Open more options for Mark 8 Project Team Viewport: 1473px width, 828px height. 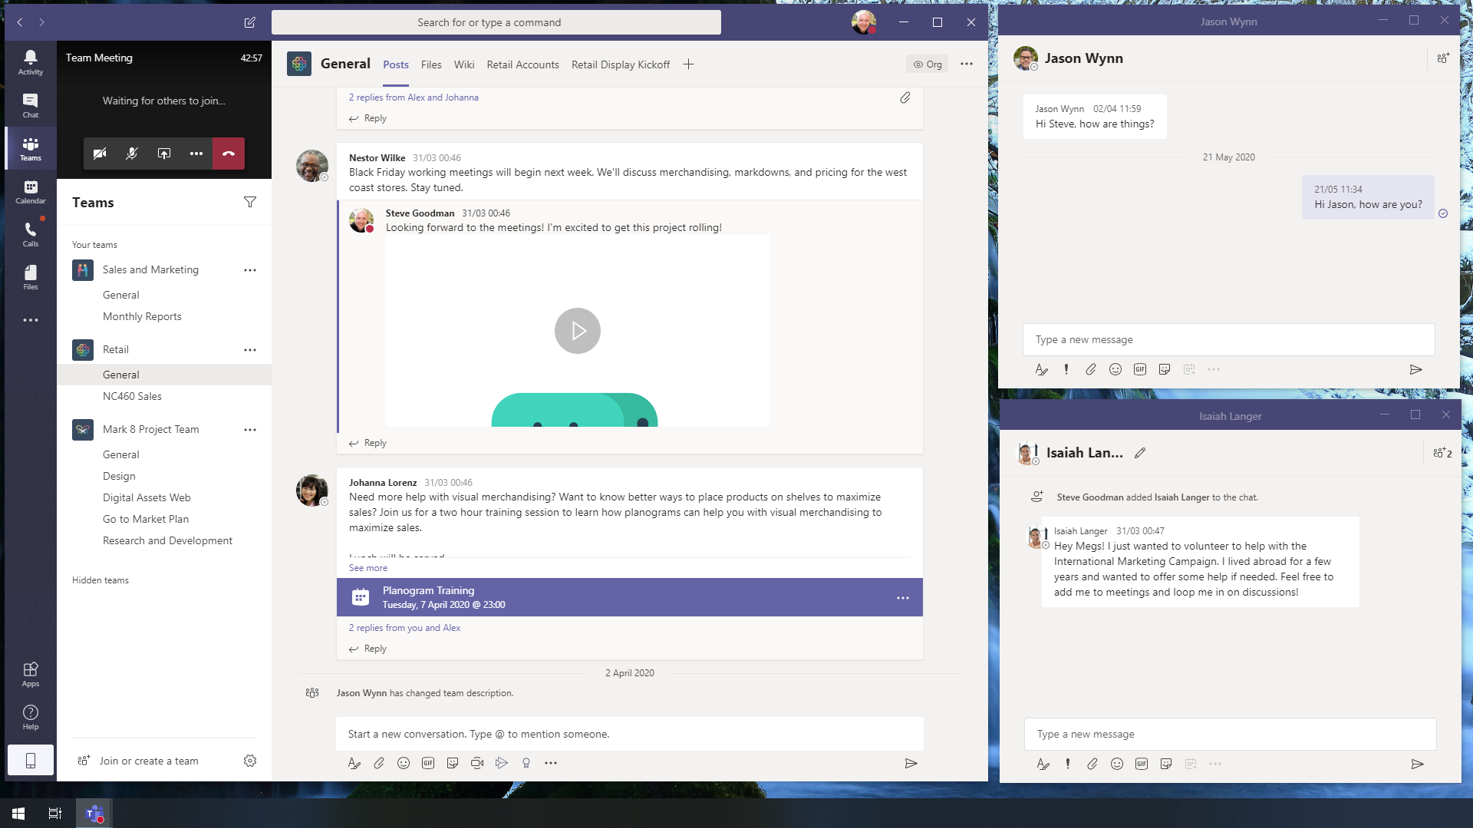(250, 430)
